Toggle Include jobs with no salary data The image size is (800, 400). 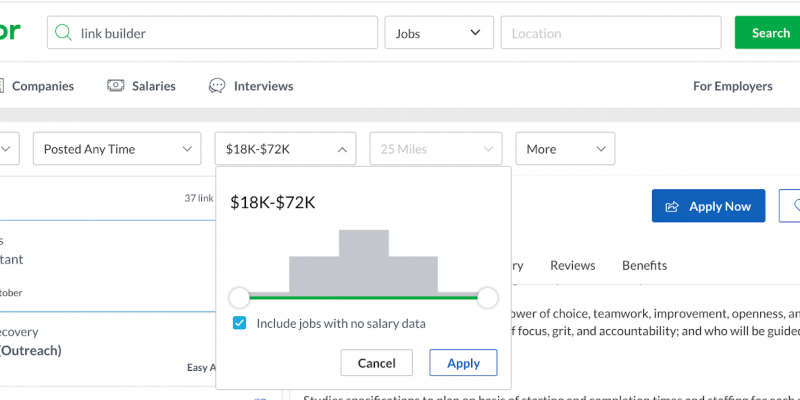point(239,323)
